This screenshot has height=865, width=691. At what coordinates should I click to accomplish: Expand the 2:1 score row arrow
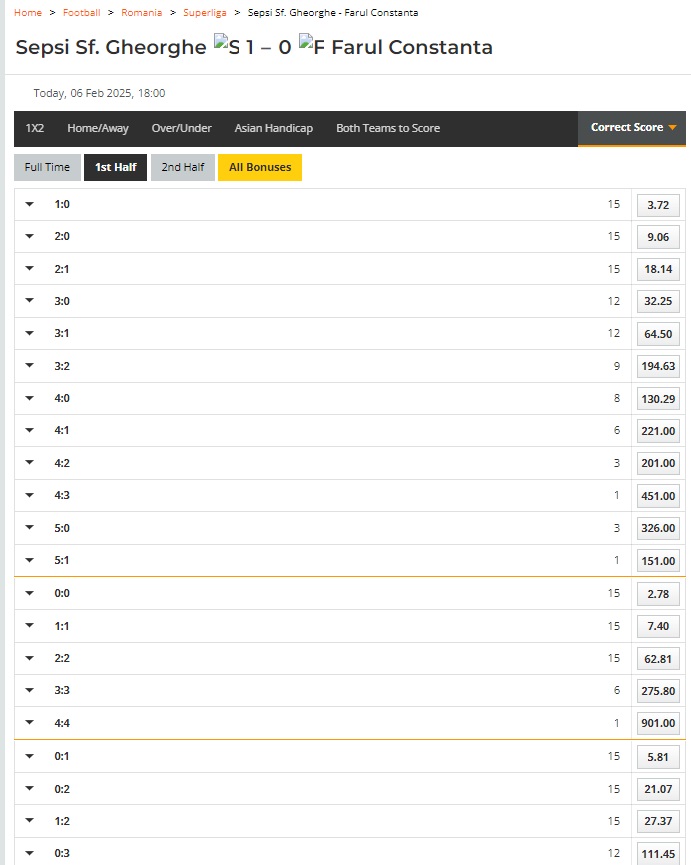(x=30, y=269)
